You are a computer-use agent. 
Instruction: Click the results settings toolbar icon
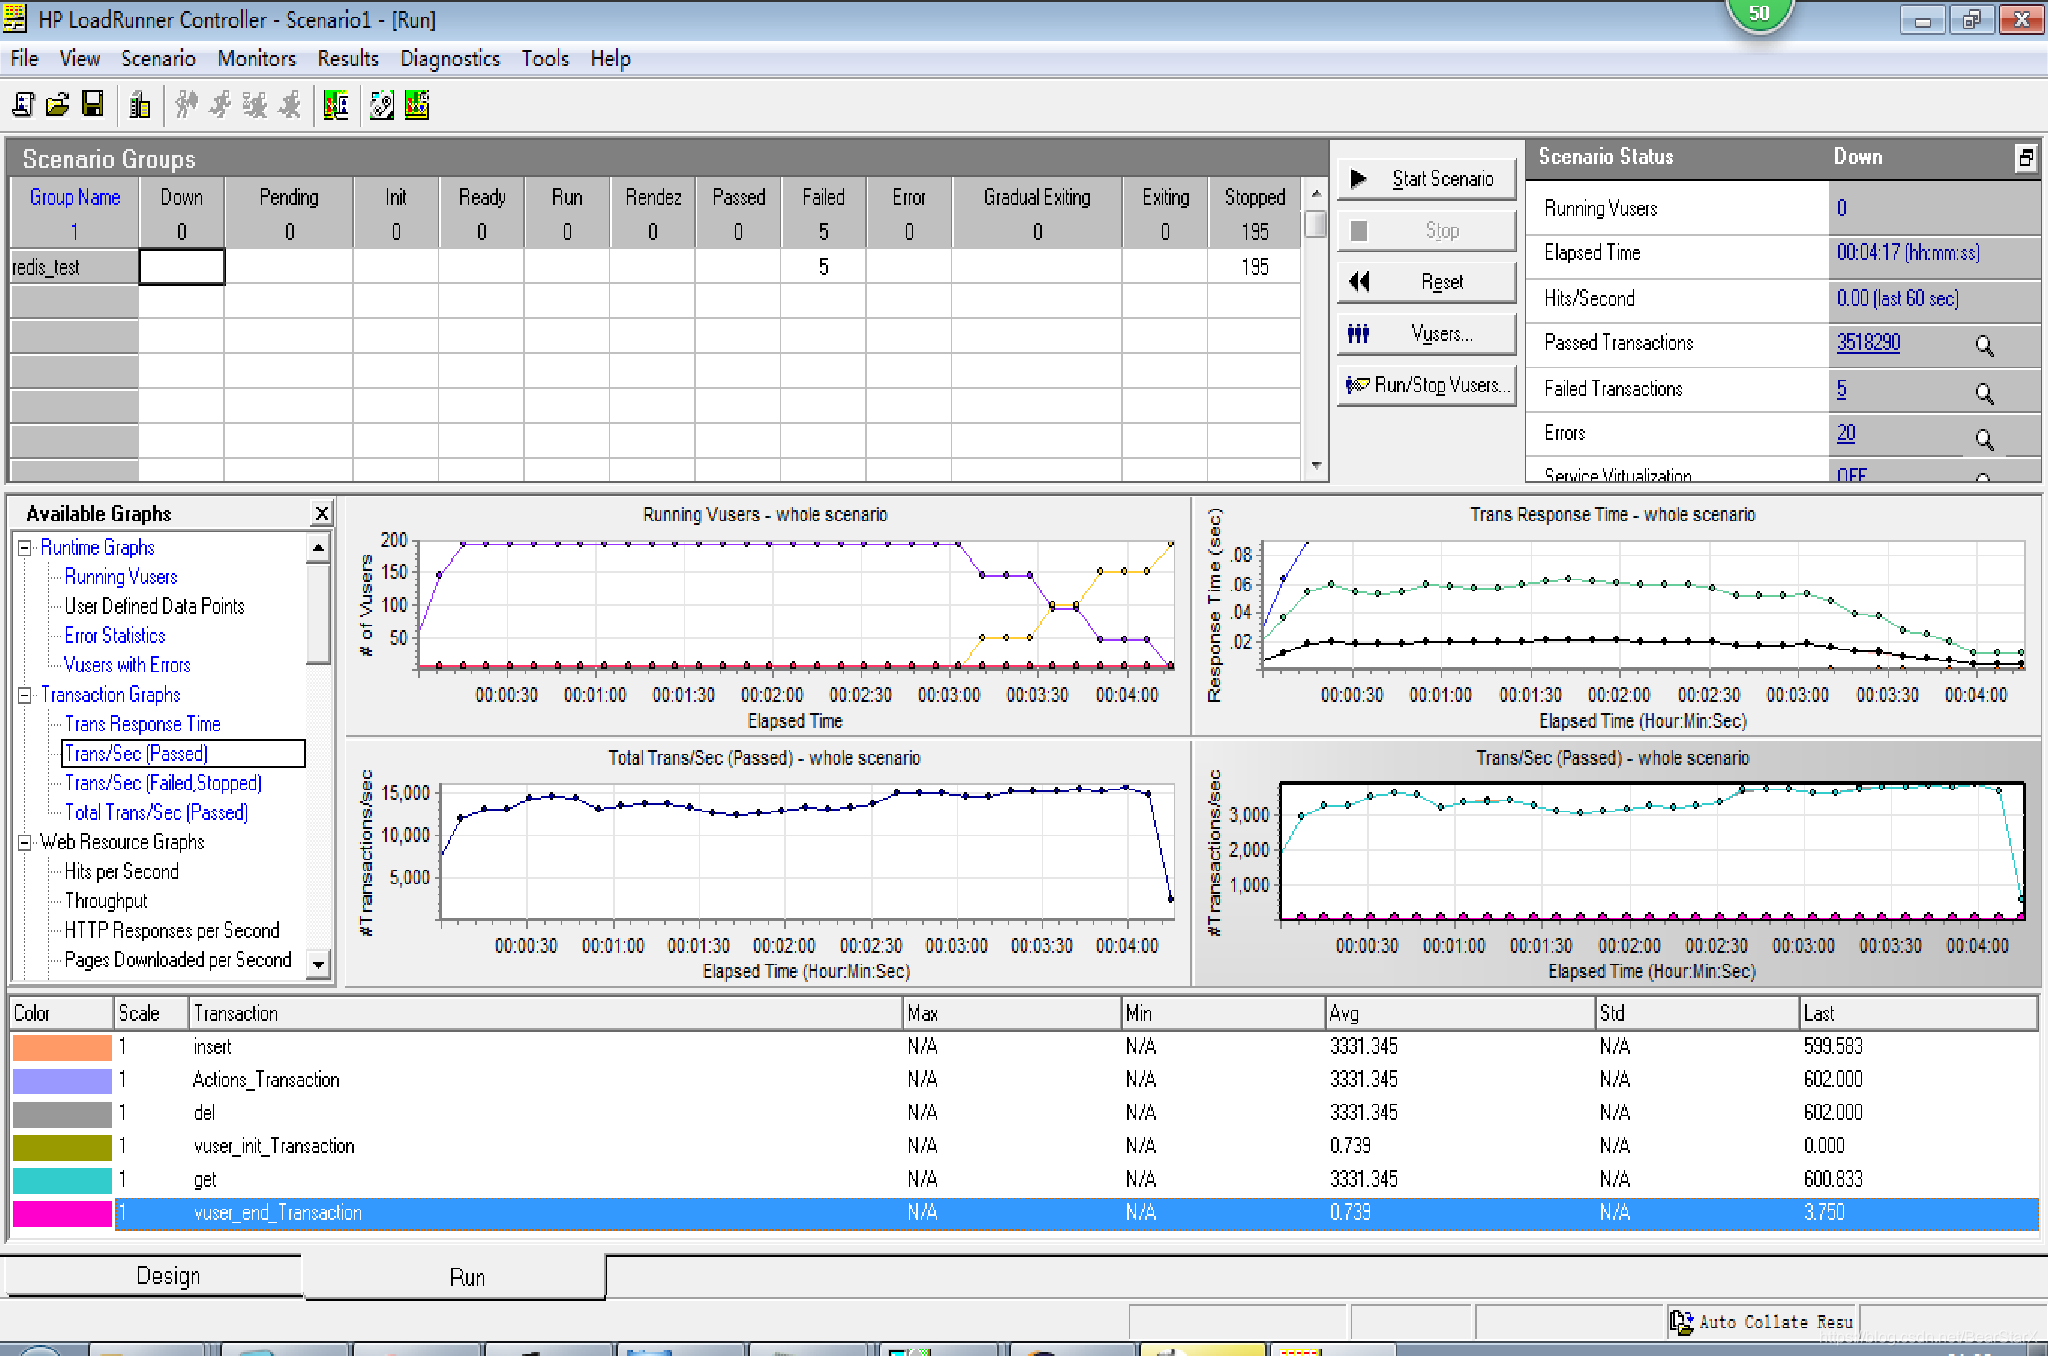pos(382,105)
